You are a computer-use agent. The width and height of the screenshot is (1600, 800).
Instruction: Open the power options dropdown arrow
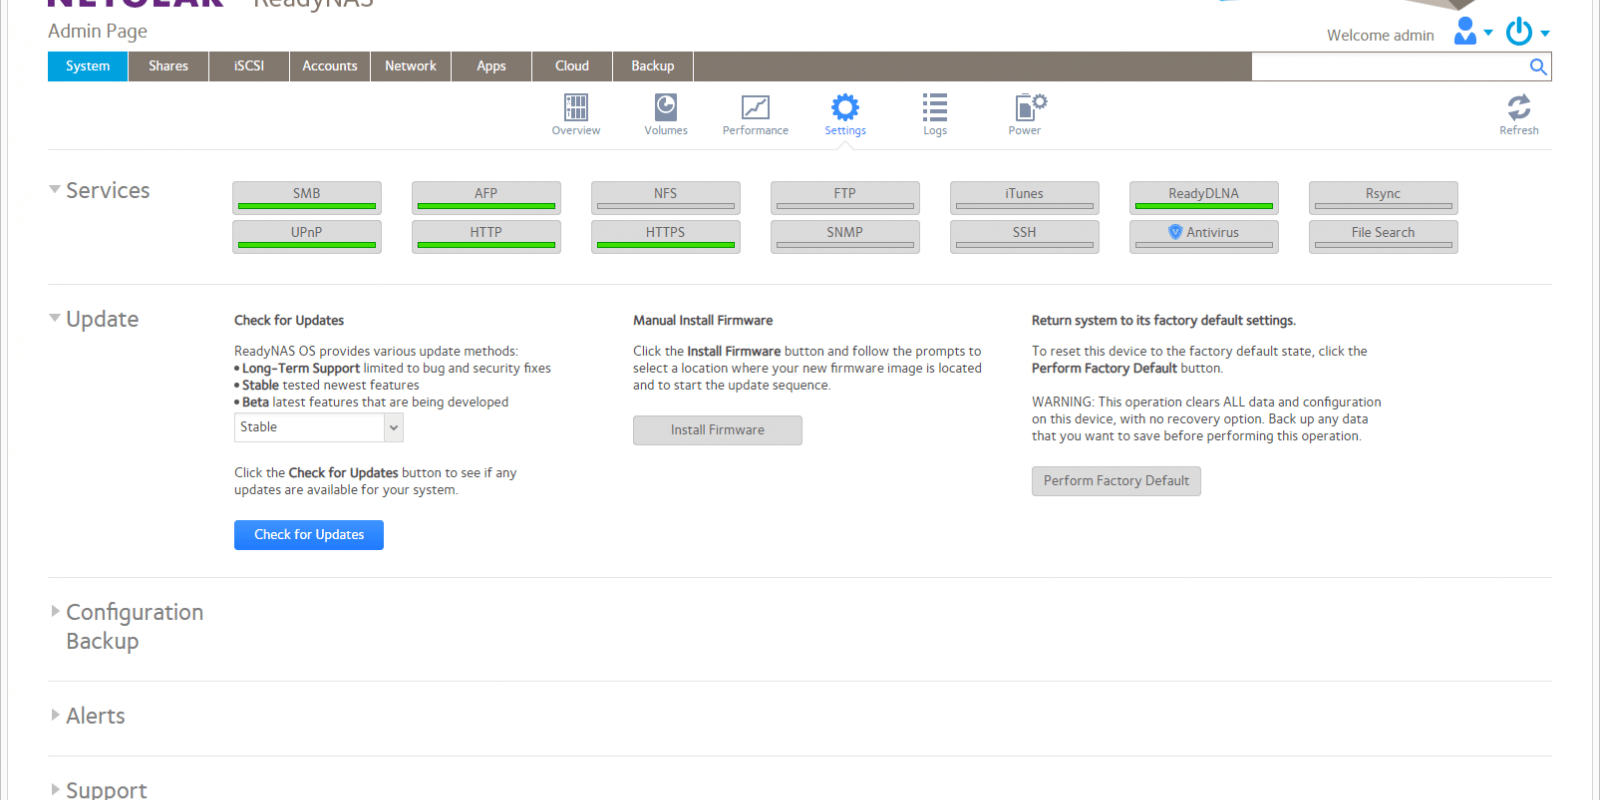(x=1545, y=33)
